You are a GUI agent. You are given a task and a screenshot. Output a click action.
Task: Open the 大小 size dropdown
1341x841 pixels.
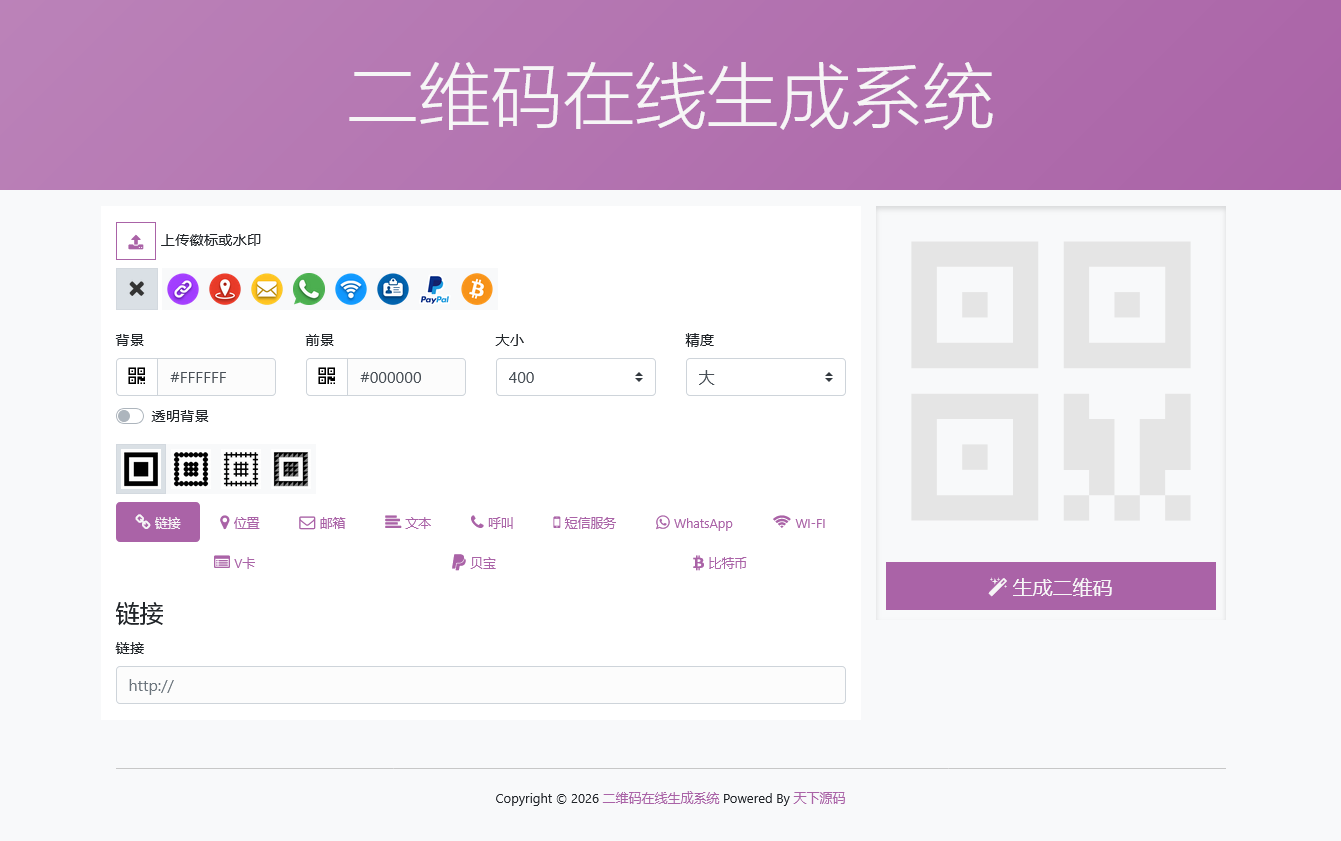click(576, 377)
